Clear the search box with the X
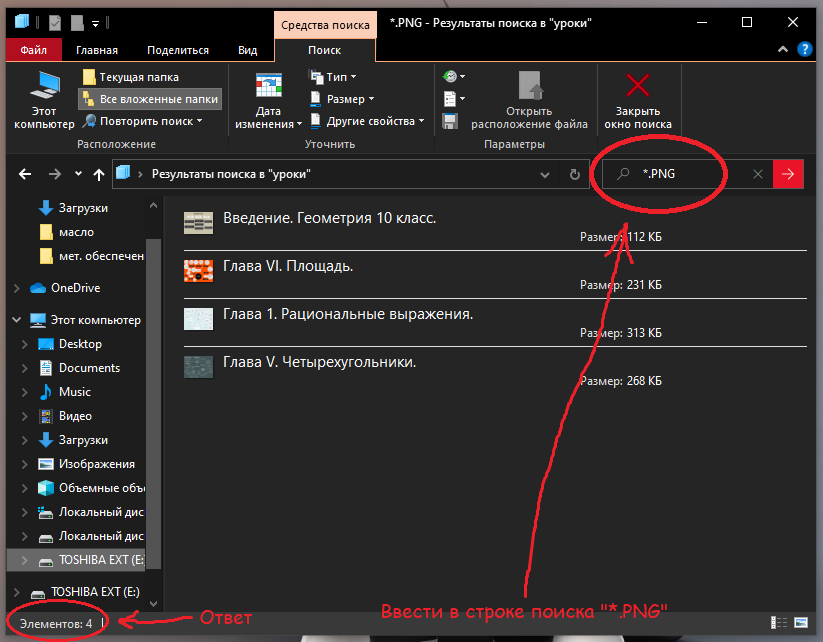This screenshot has width=823, height=642. pos(758,174)
